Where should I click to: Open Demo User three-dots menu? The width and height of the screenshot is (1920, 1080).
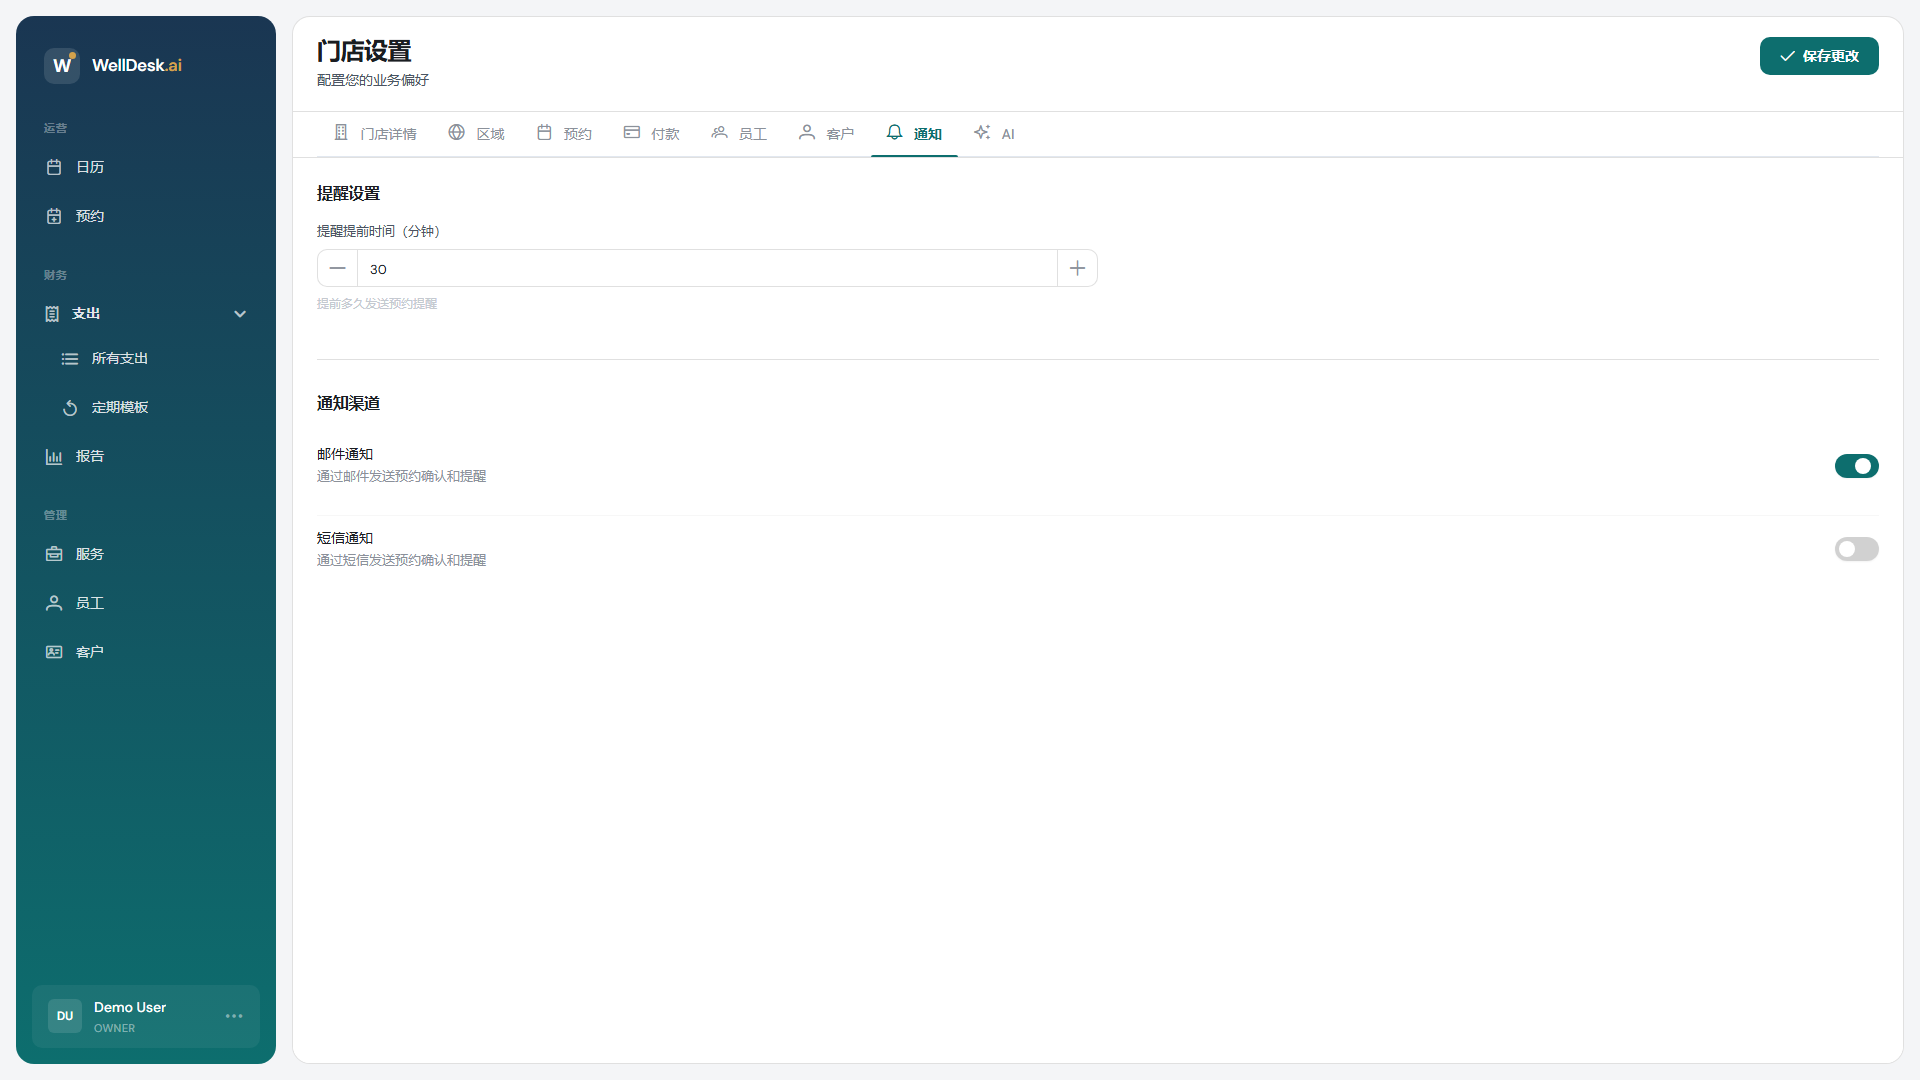(x=234, y=1016)
